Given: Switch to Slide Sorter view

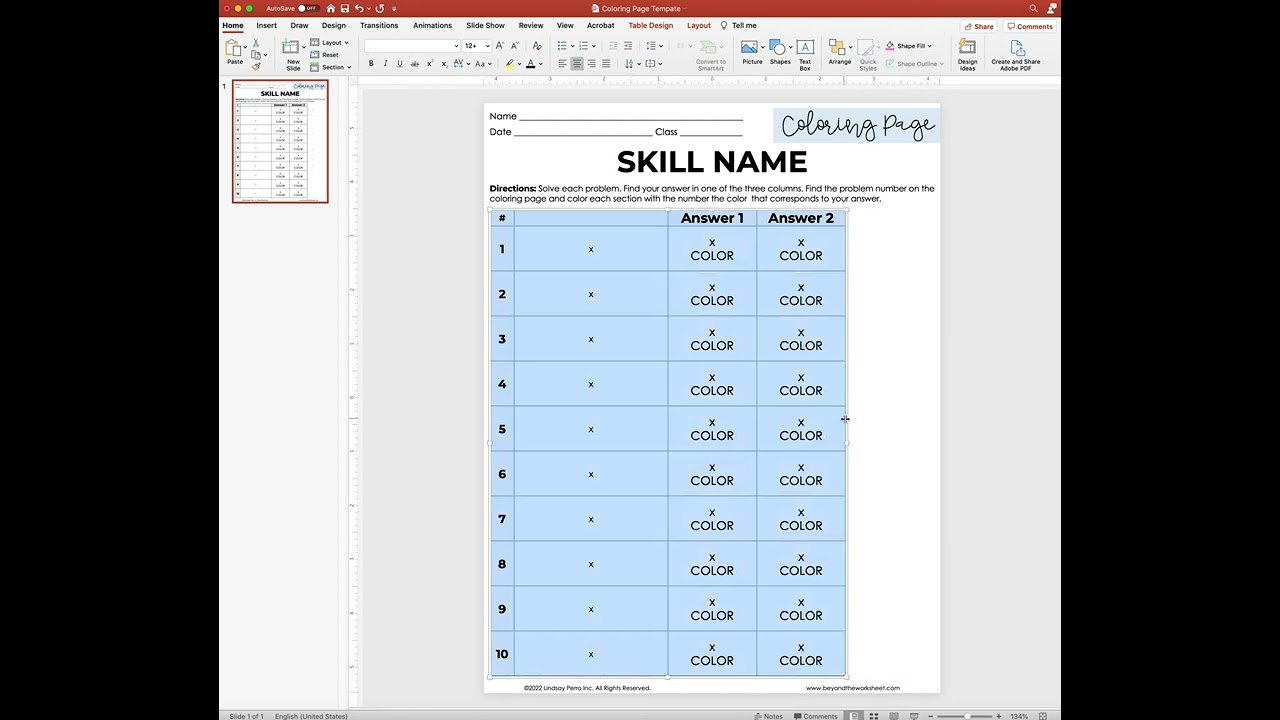Looking at the screenshot, I should 874,716.
